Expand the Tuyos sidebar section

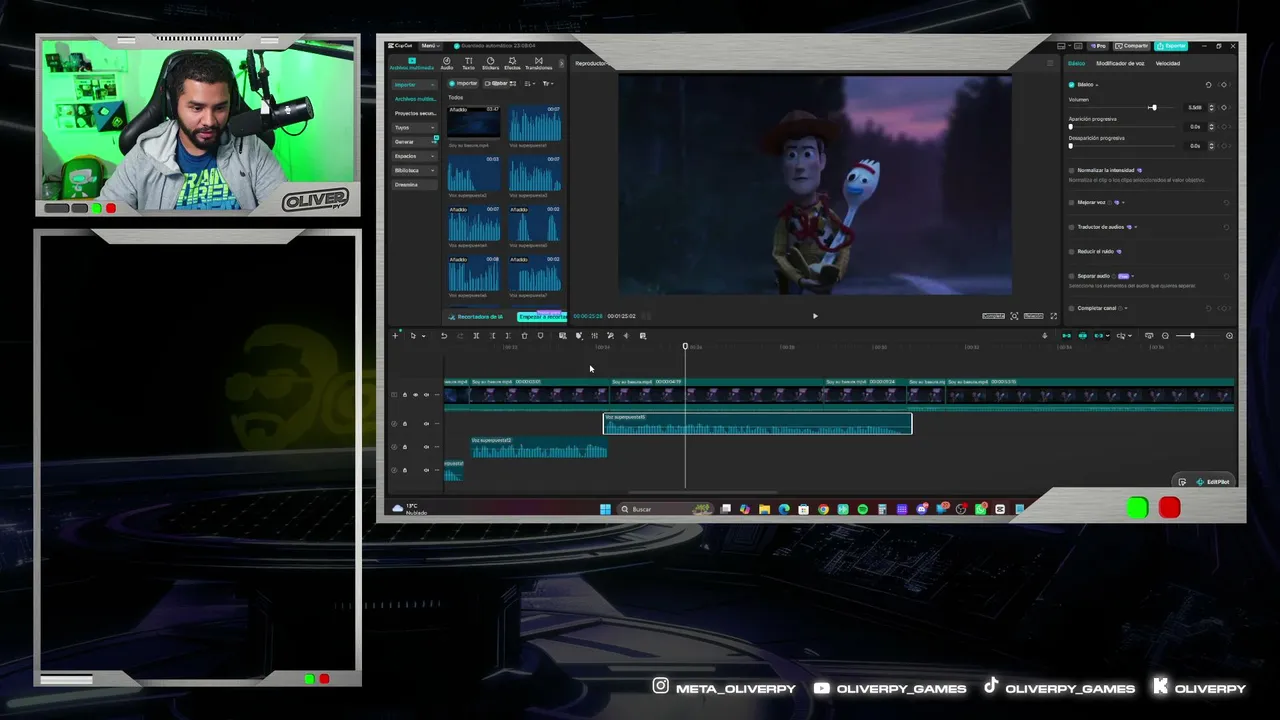click(x=432, y=128)
